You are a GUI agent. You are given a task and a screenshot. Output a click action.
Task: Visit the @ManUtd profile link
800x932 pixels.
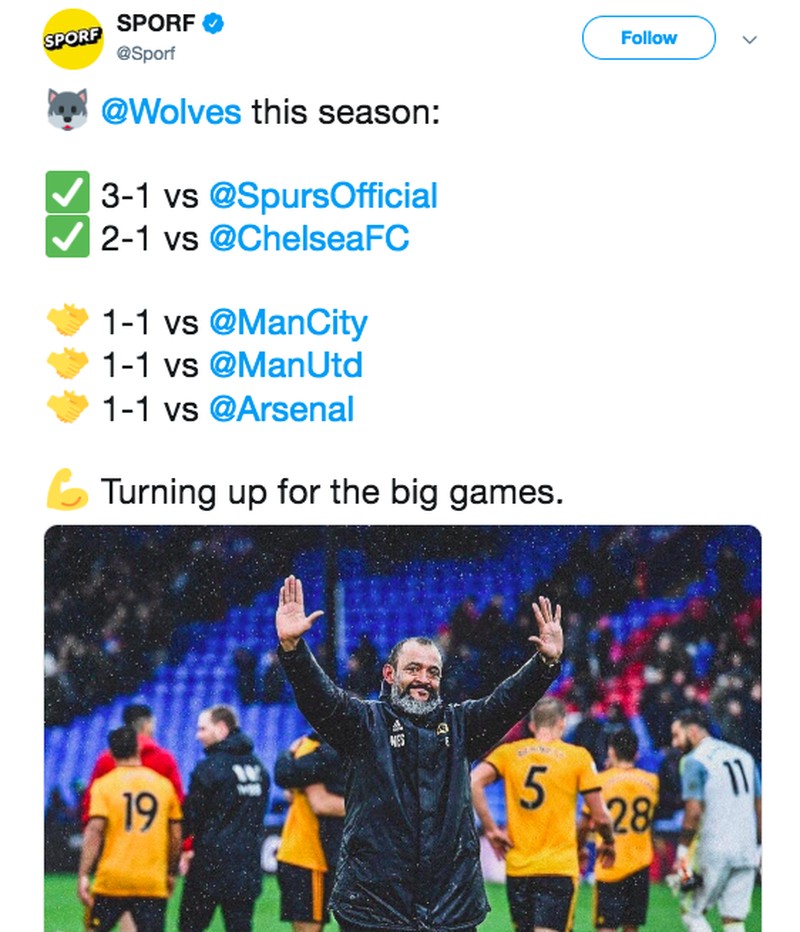[x=285, y=366]
